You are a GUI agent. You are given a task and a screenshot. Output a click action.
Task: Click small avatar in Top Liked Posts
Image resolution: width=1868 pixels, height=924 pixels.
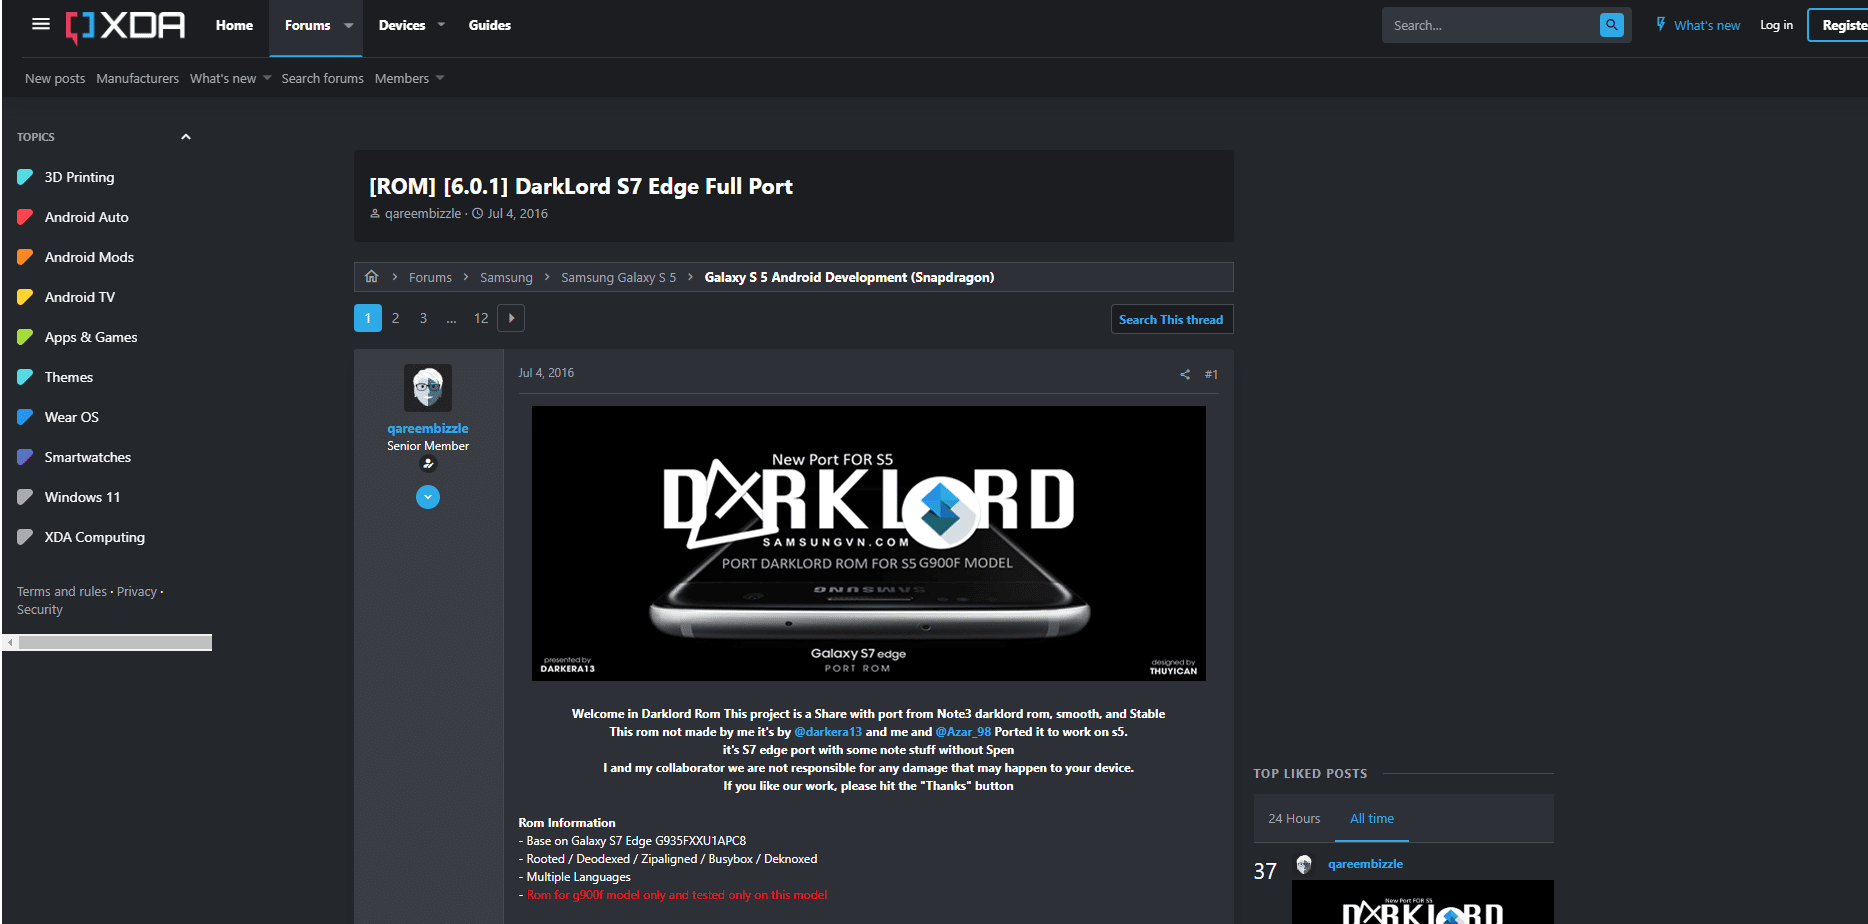click(1304, 864)
